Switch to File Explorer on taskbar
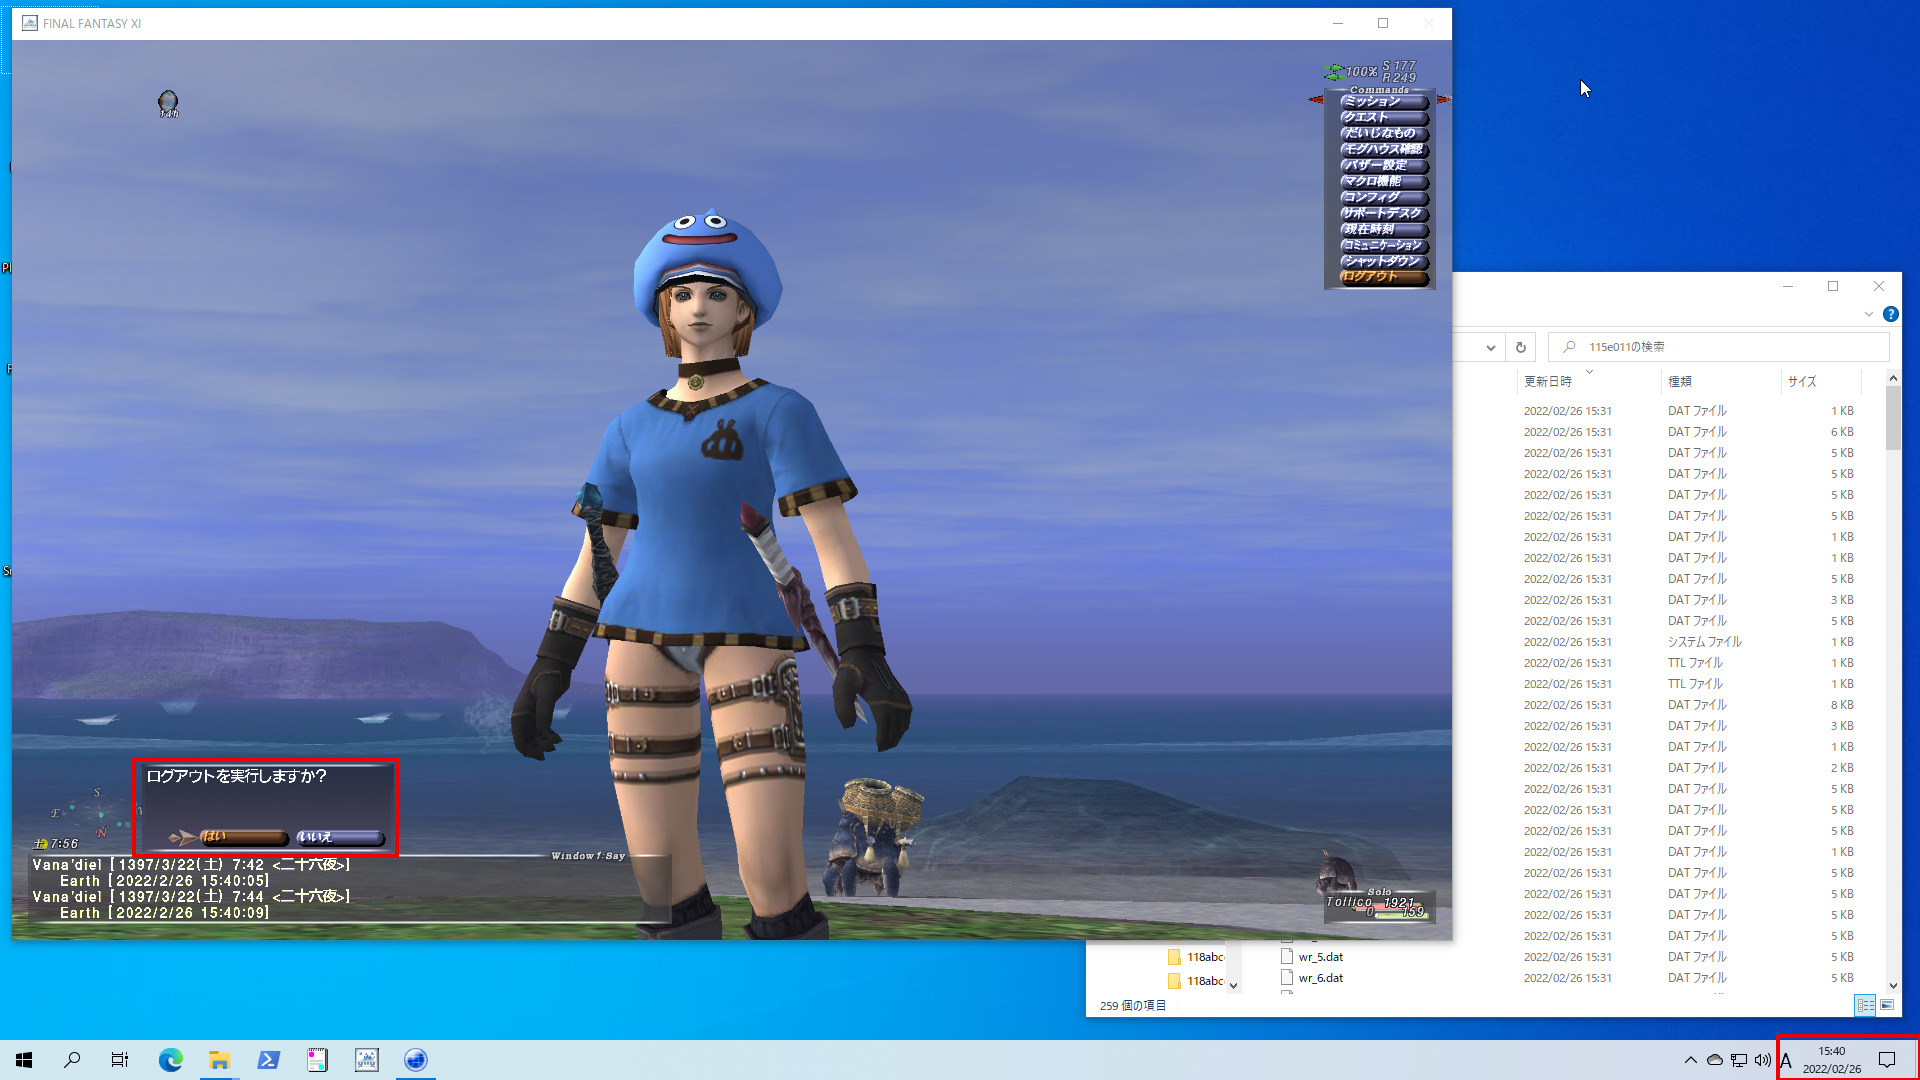 click(x=220, y=1060)
